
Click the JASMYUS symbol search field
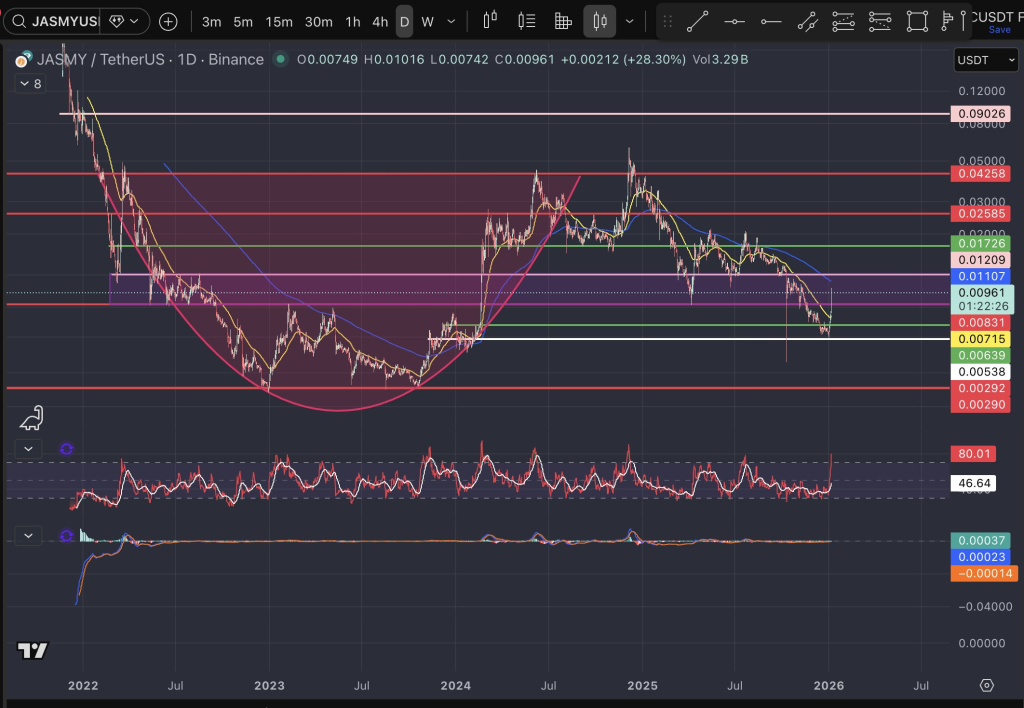pos(65,21)
